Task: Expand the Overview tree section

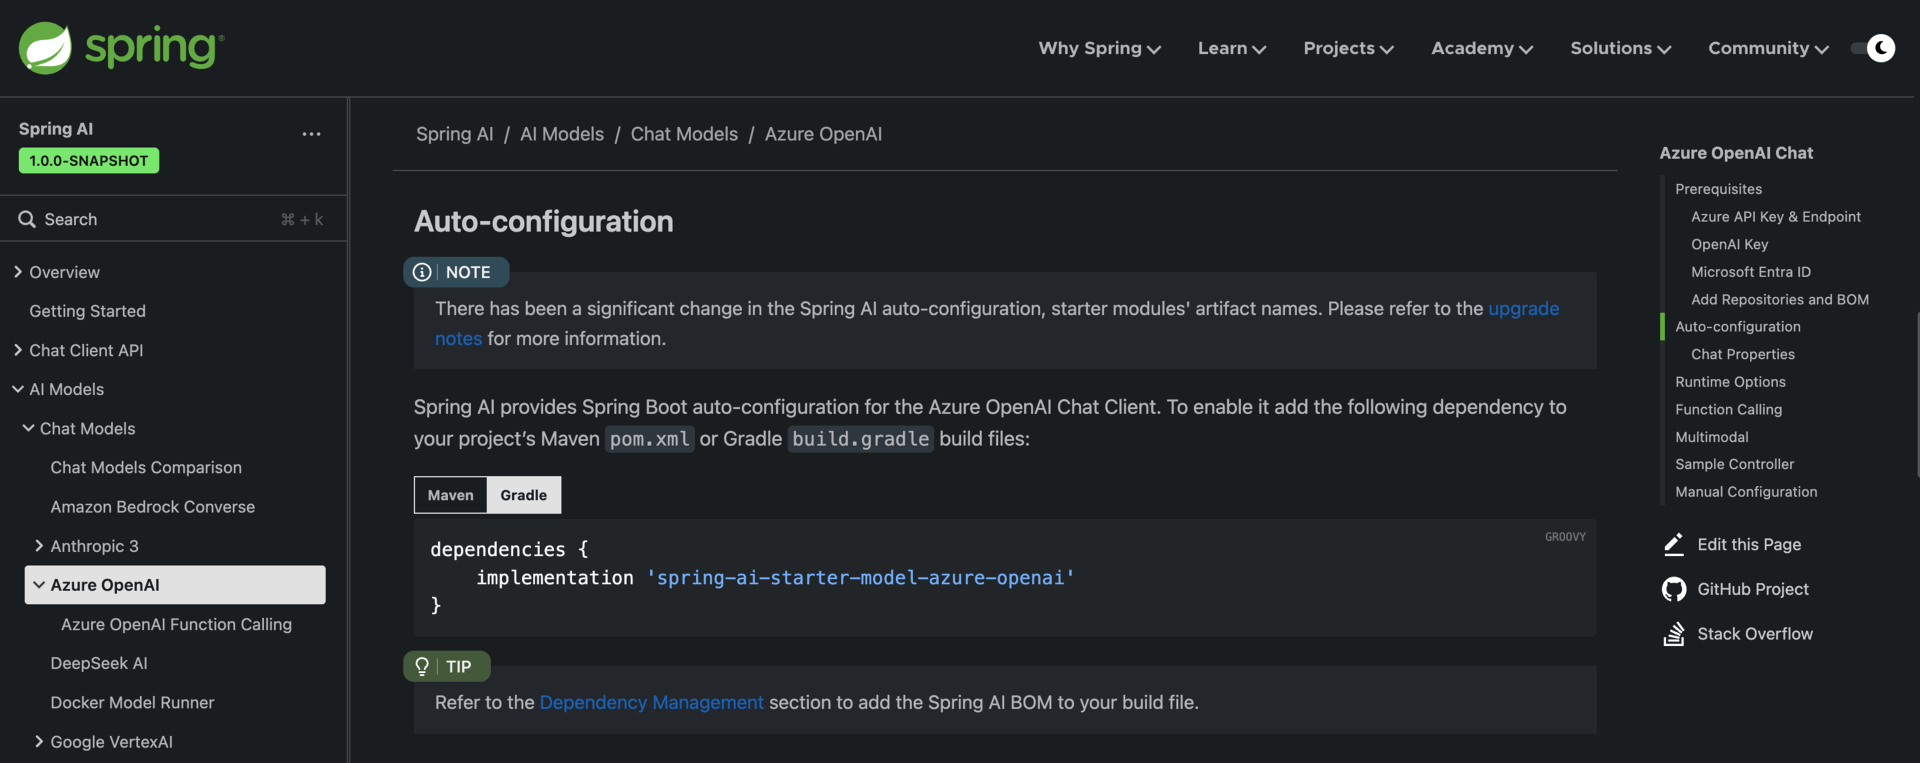Action: point(18,272)
